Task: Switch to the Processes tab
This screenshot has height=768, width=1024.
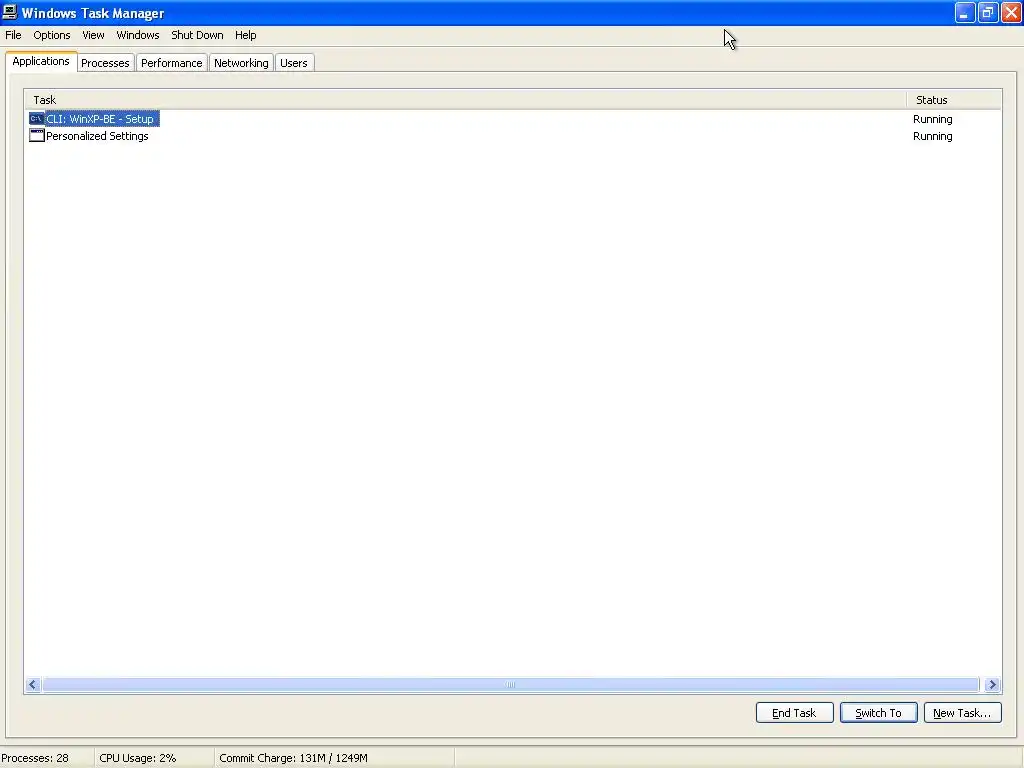Action: pos(105,63)
